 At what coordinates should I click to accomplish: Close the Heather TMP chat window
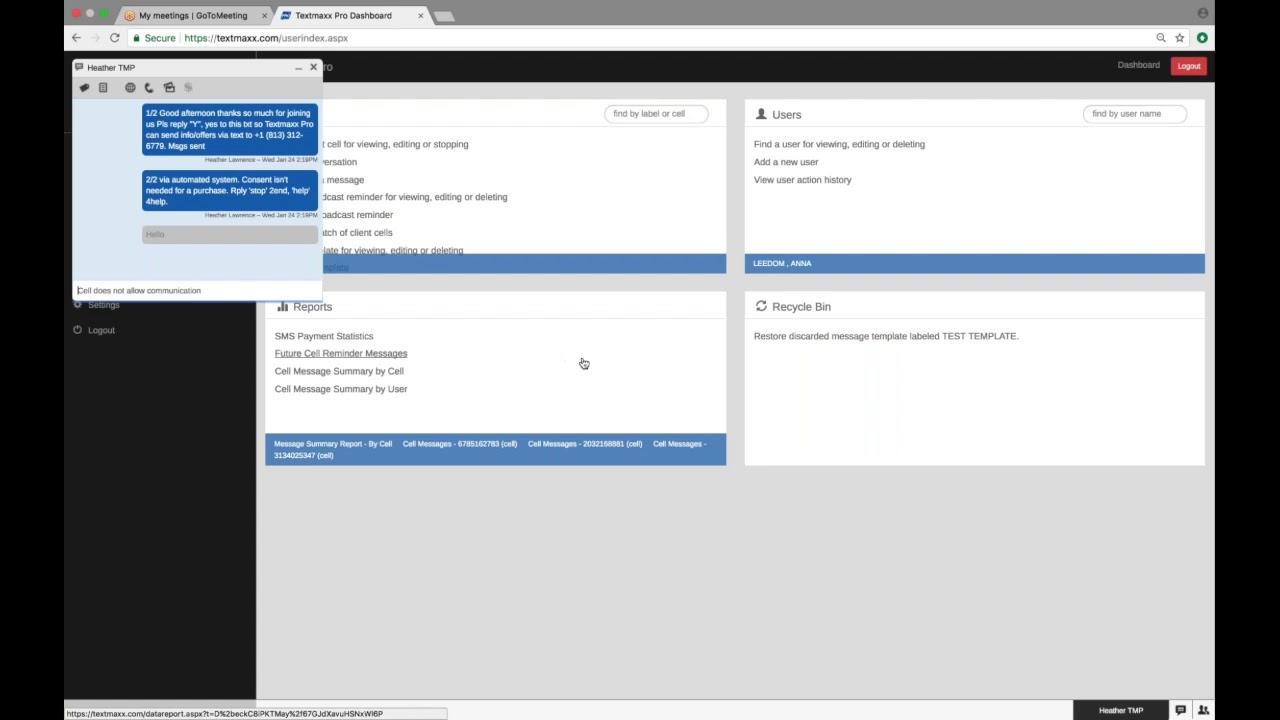pos(313,67)
